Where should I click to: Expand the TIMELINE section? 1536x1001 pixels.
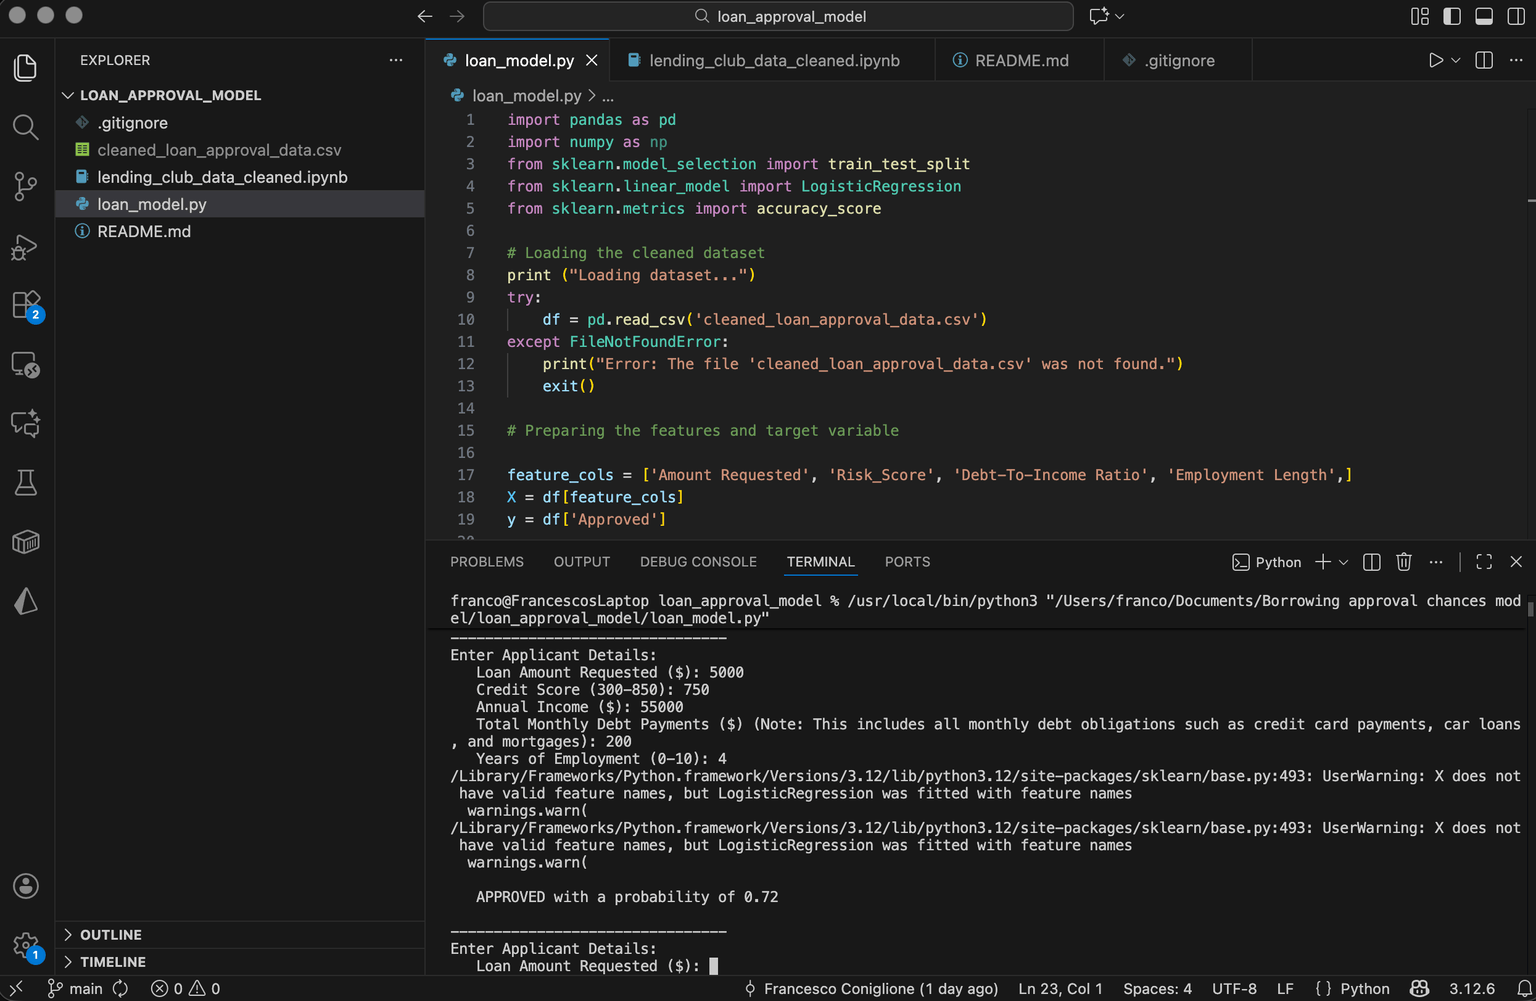pos(112,962)
